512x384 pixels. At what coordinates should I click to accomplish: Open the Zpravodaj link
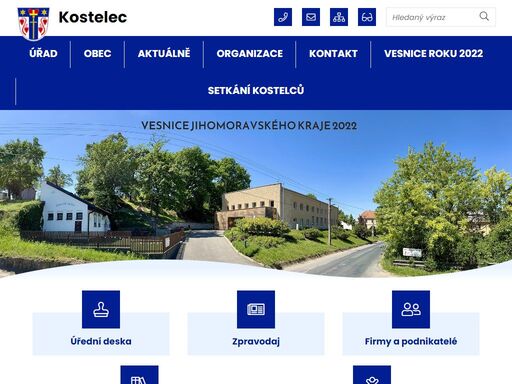(256, 342)
